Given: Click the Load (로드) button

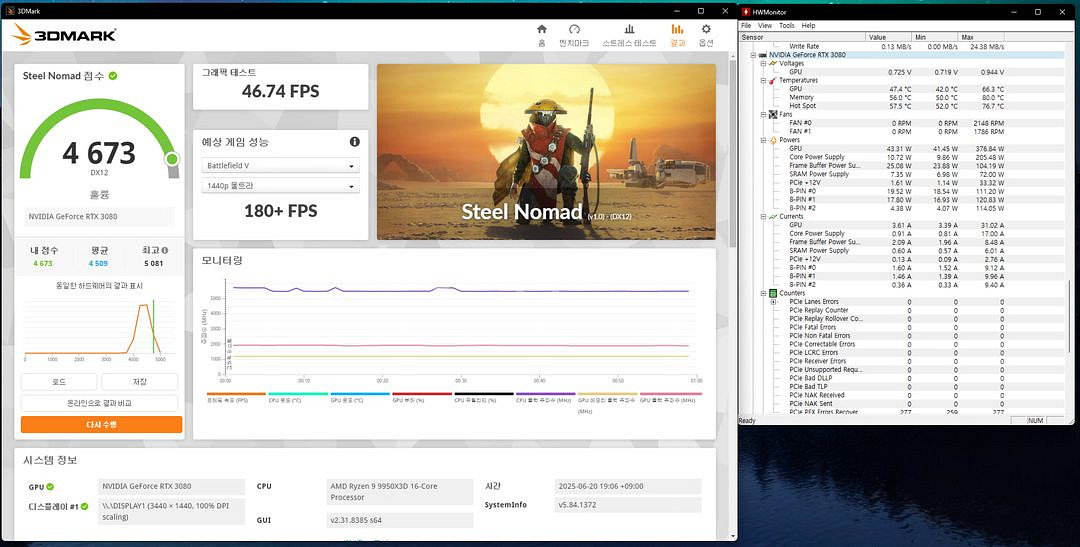Looking at the screenshot, I should tap(59, 382).
